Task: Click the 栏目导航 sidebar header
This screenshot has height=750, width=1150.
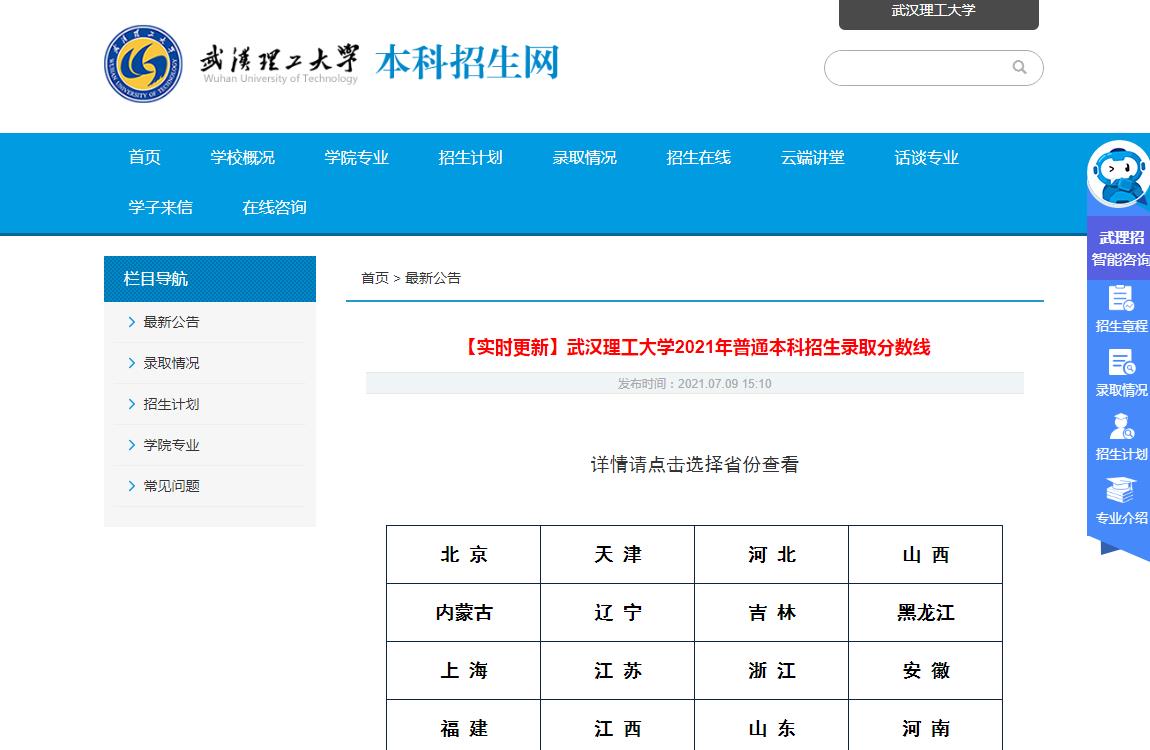Action: (x=210, y=279)
